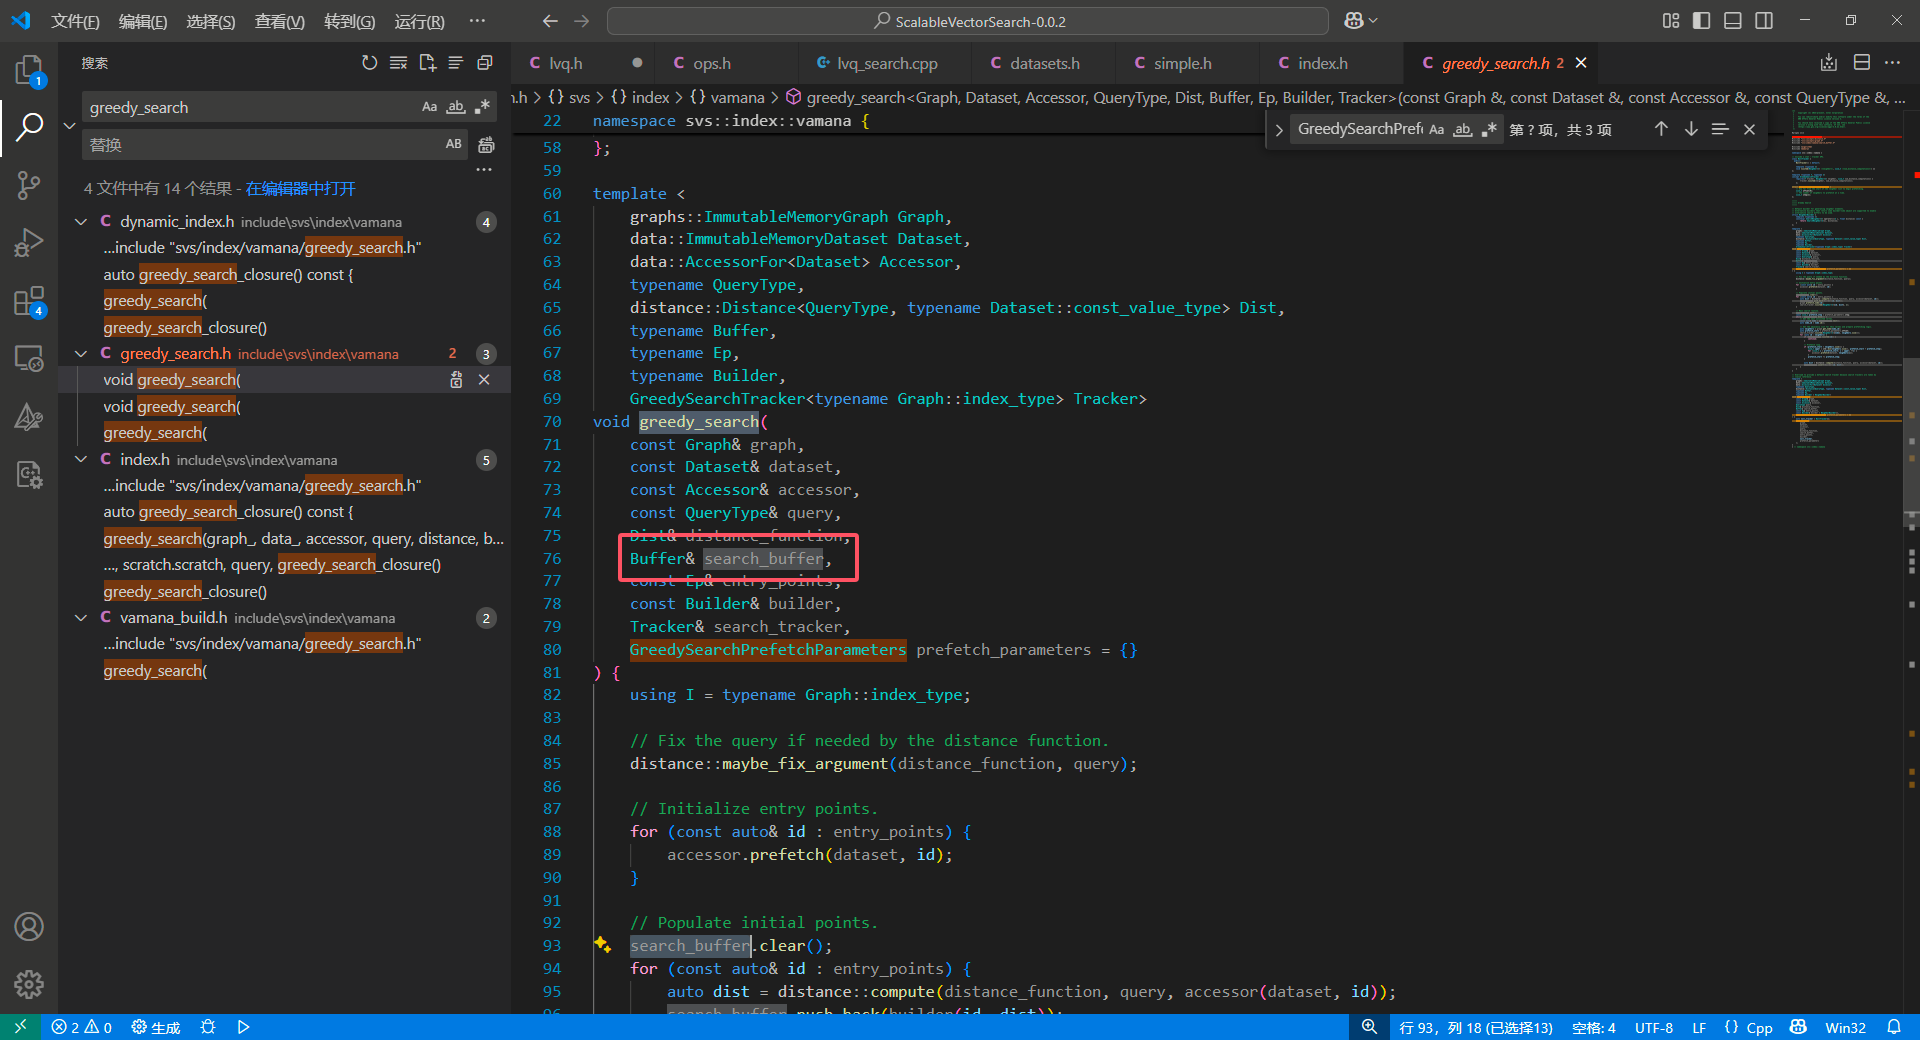The image size is (1920, 1040).
Task: Switch to the lvq_search.cpp tab
Action: (886, 63)
